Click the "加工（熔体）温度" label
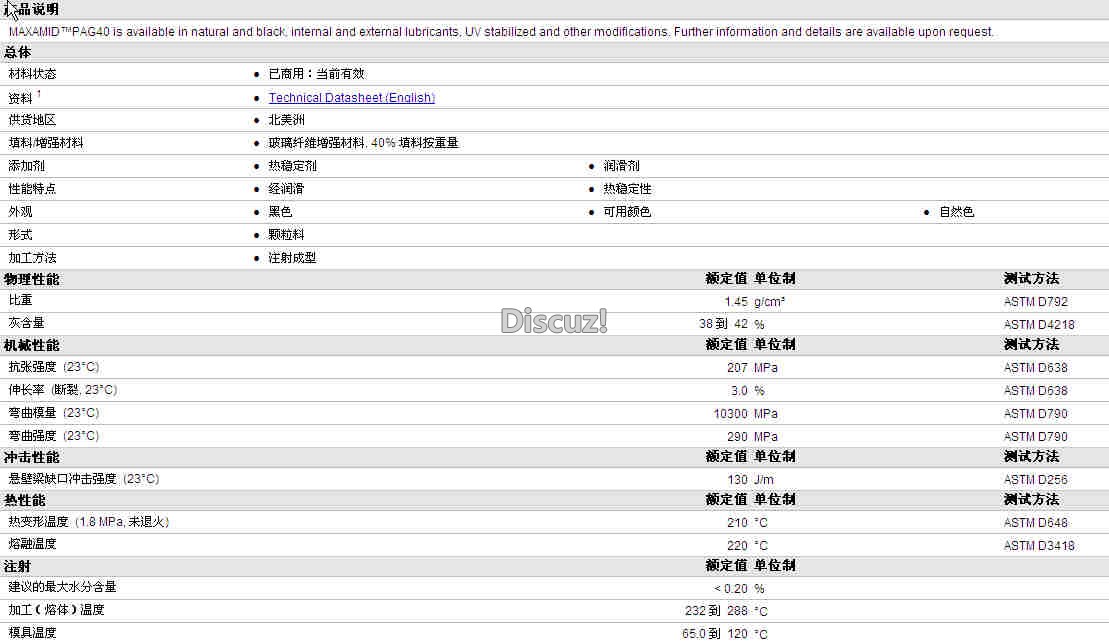The width and height of the screenshot is (1109, 642). [x=57, y=609]
